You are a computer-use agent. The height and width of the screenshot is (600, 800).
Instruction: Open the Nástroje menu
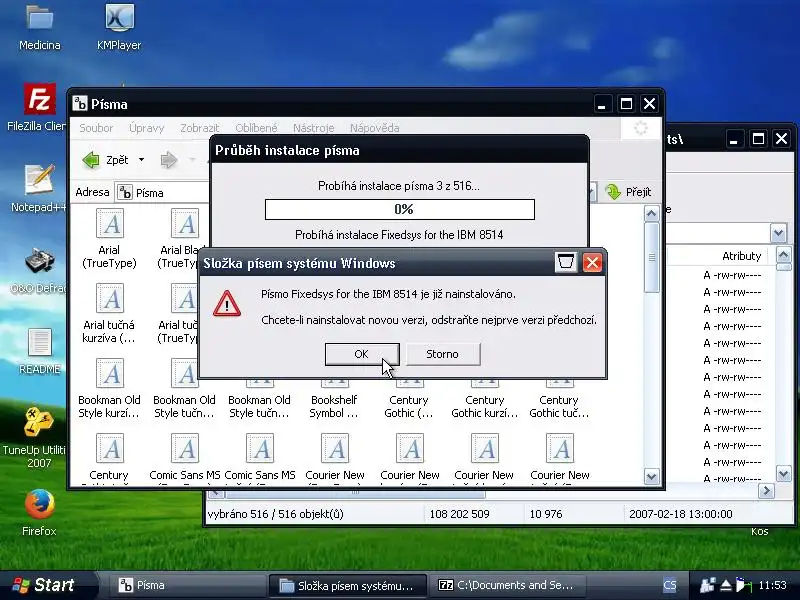313,128
